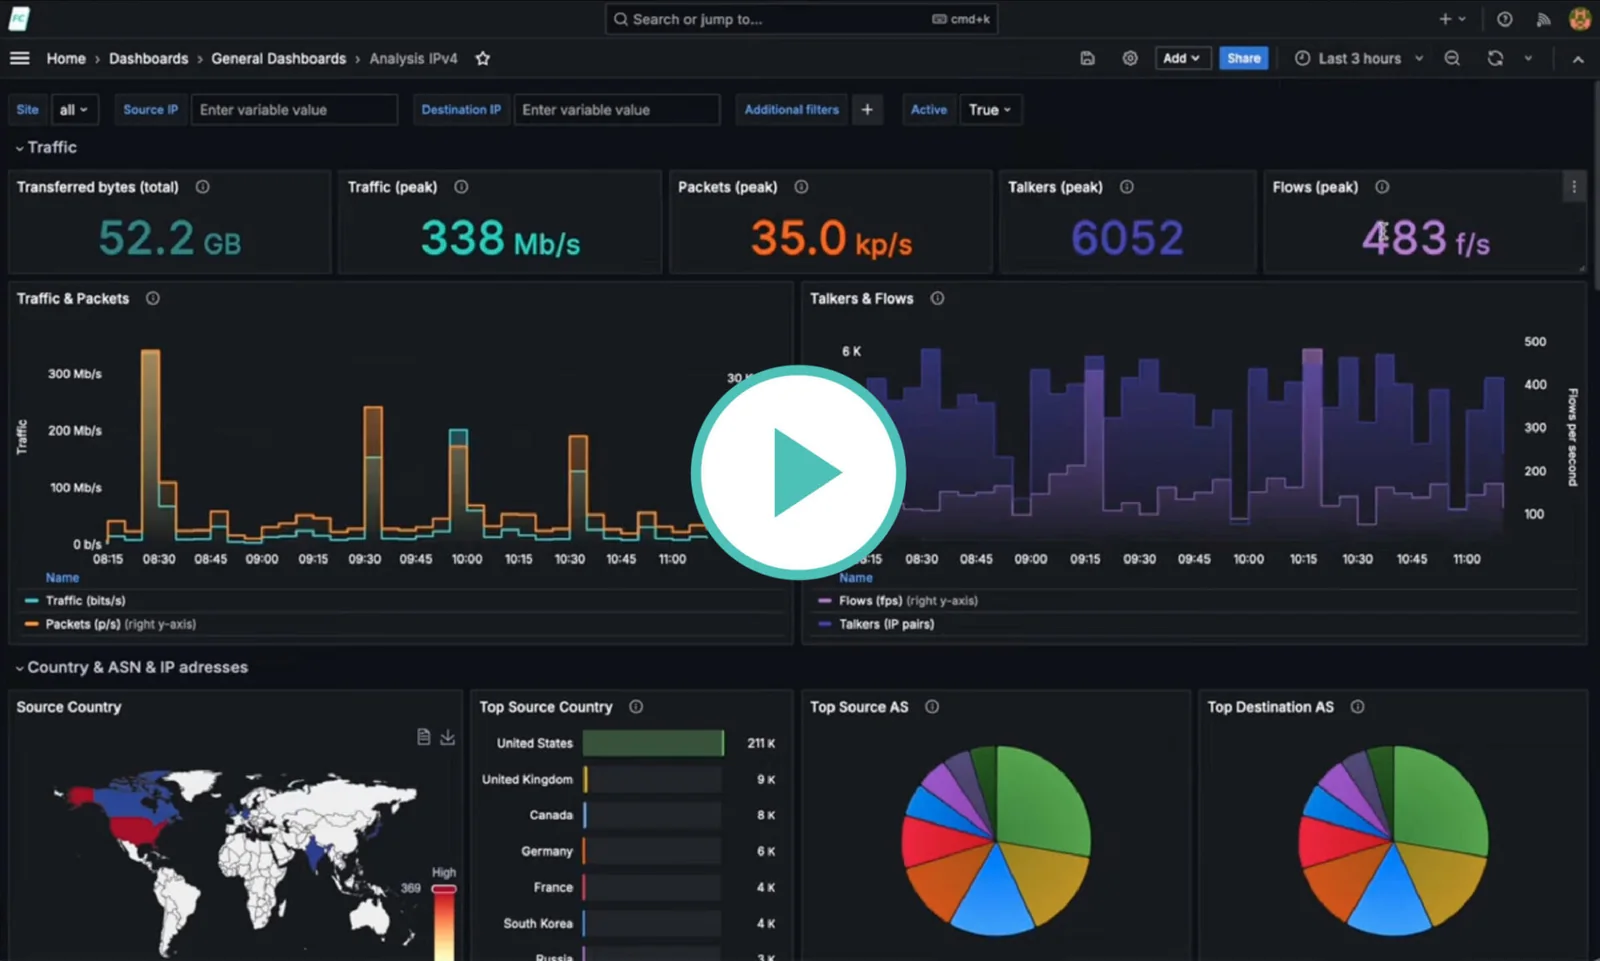Refresh the dashboard
This screenshot has width=1600, height=961.
[x=1495, y=58]
